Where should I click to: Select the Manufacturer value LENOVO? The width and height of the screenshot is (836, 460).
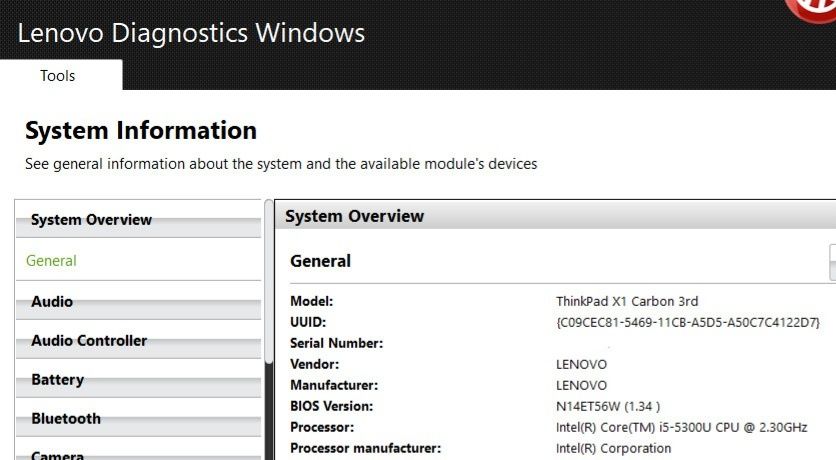point(581,385)
